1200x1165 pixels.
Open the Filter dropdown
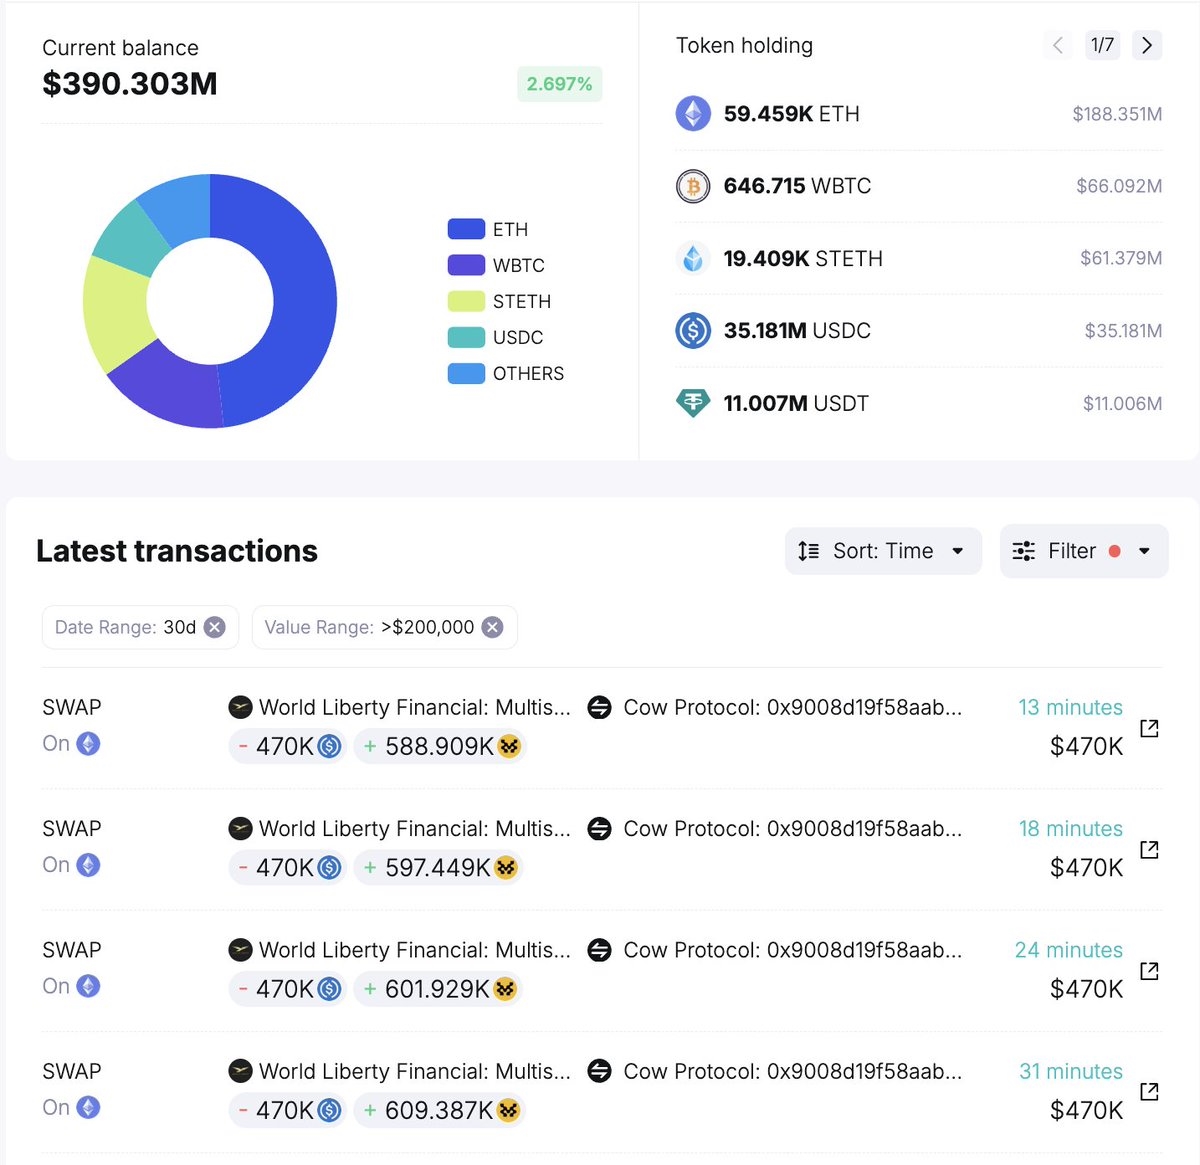click(x=1083, y=551)
